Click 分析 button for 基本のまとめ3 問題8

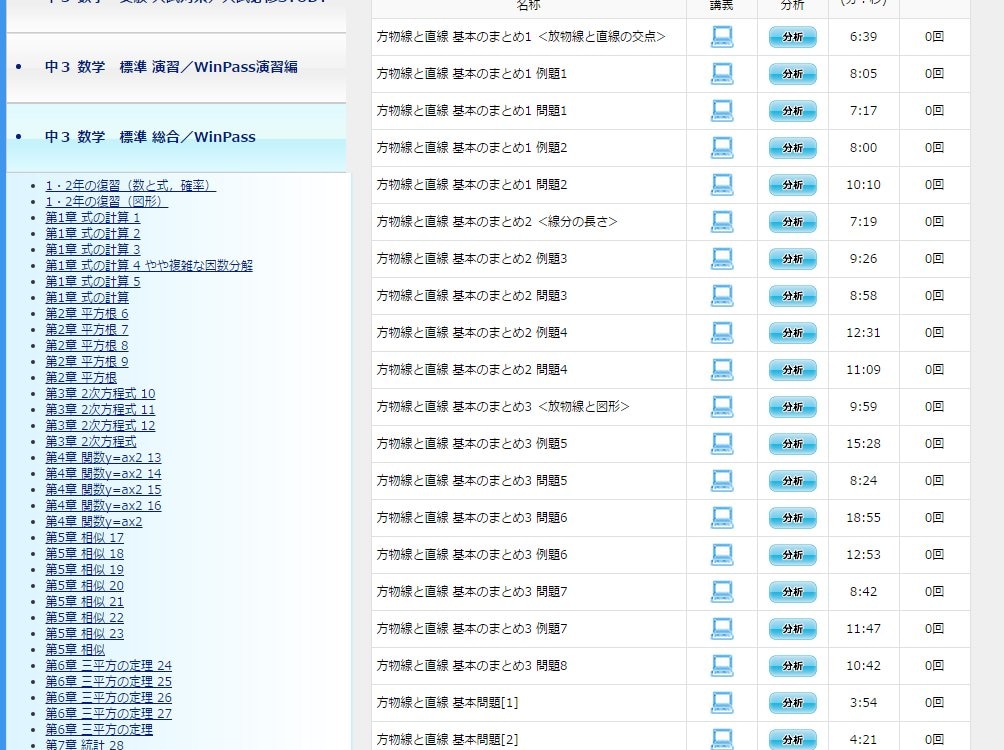[793, 666]
